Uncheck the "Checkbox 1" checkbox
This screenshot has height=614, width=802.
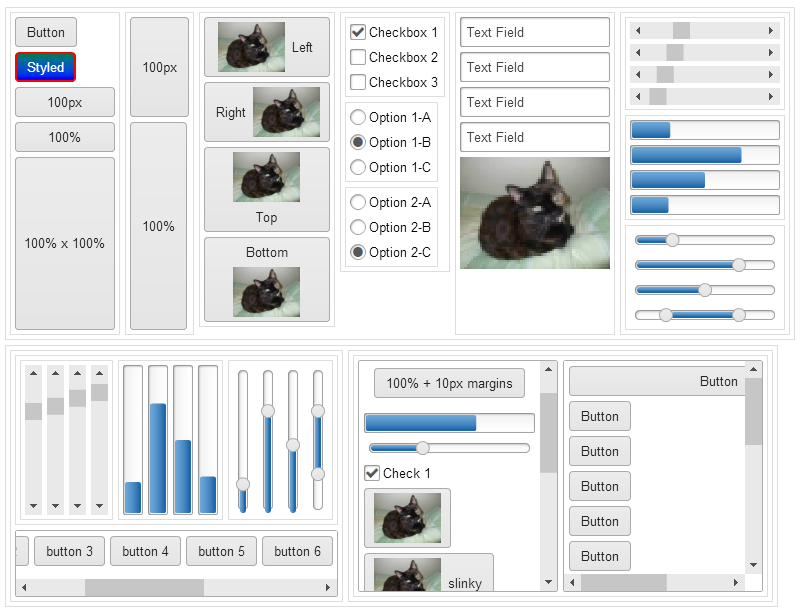coord(358,31)
